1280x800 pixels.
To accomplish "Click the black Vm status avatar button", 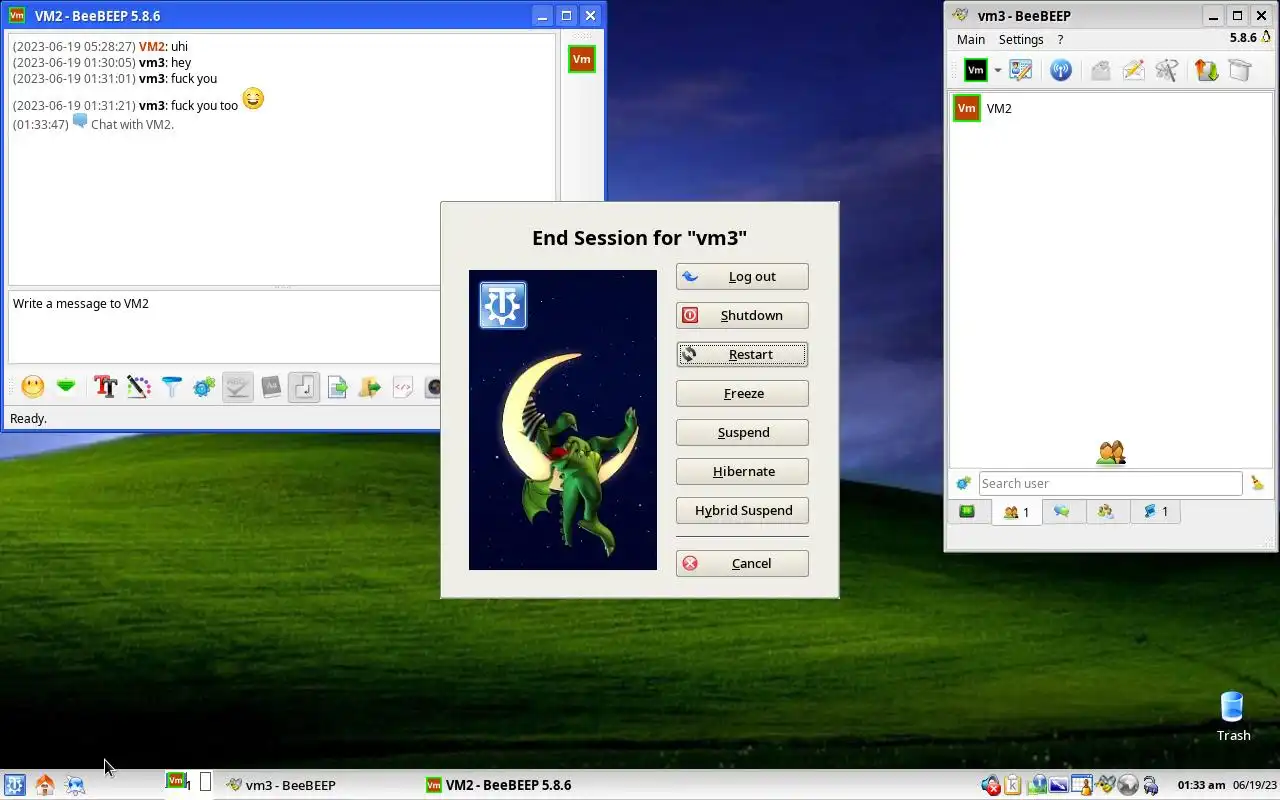I will (976, 70).
